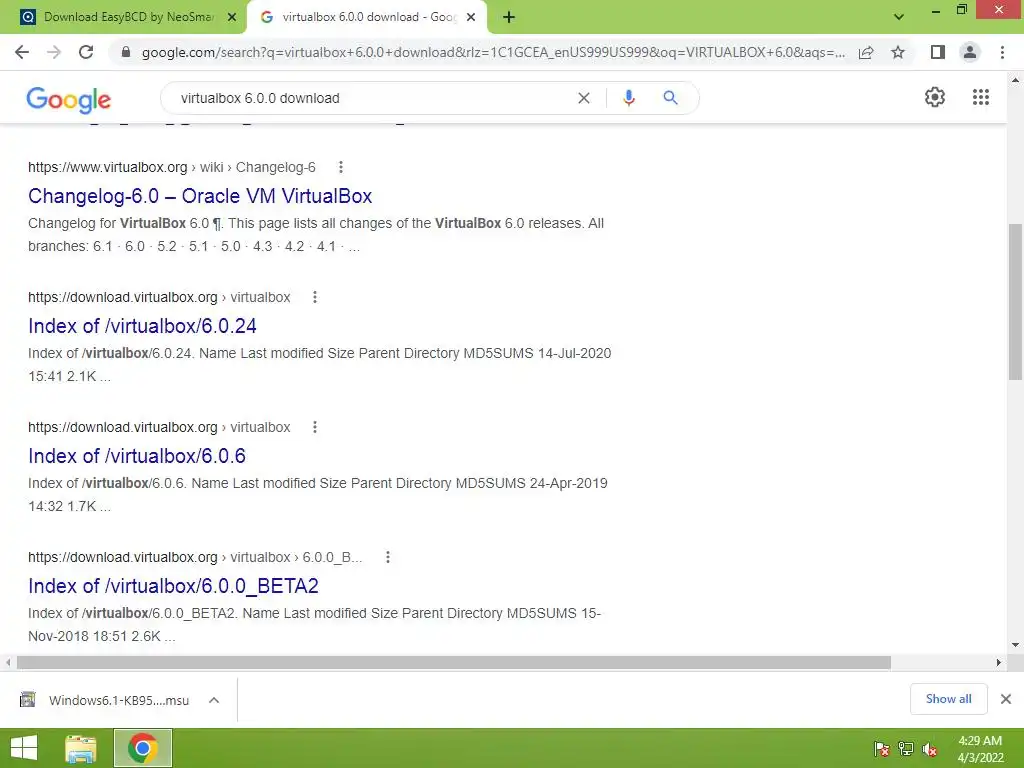This screenshot has width=1024, height=768.
Task: Open Changelog-6.0 – Oracle VM VirtualBox
Action: pos(200,196)
